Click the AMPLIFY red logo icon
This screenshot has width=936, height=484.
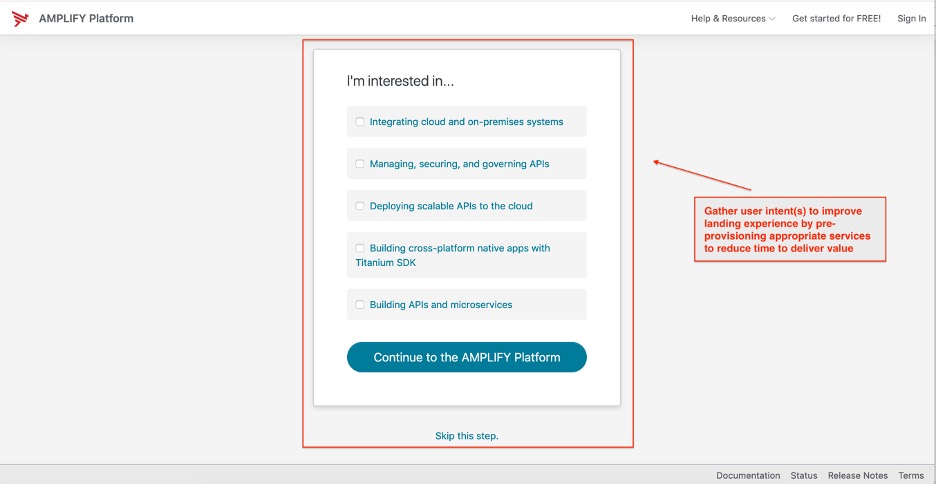coord(20,19)
